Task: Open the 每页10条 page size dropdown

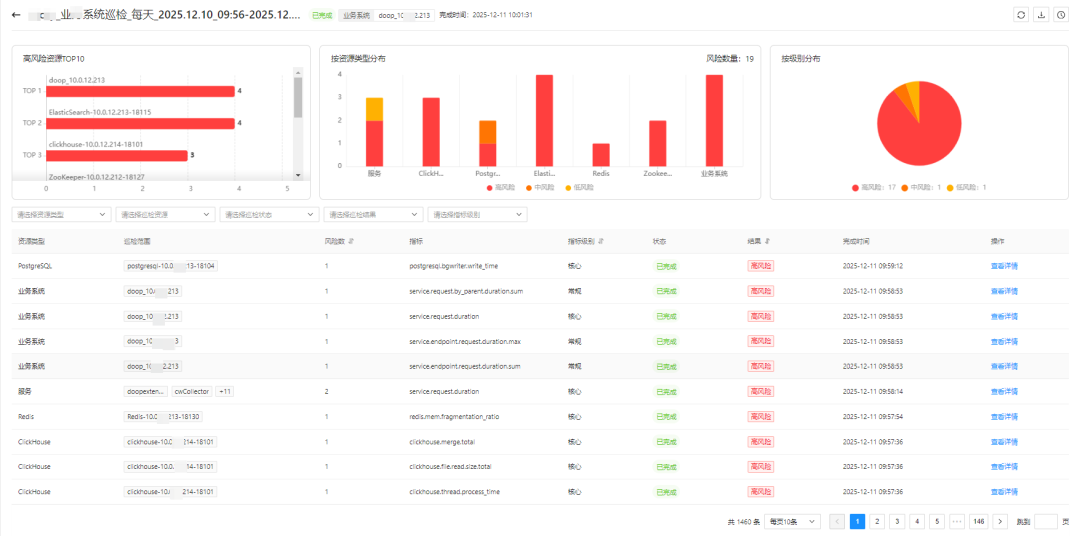Action: tap(793, 522)
